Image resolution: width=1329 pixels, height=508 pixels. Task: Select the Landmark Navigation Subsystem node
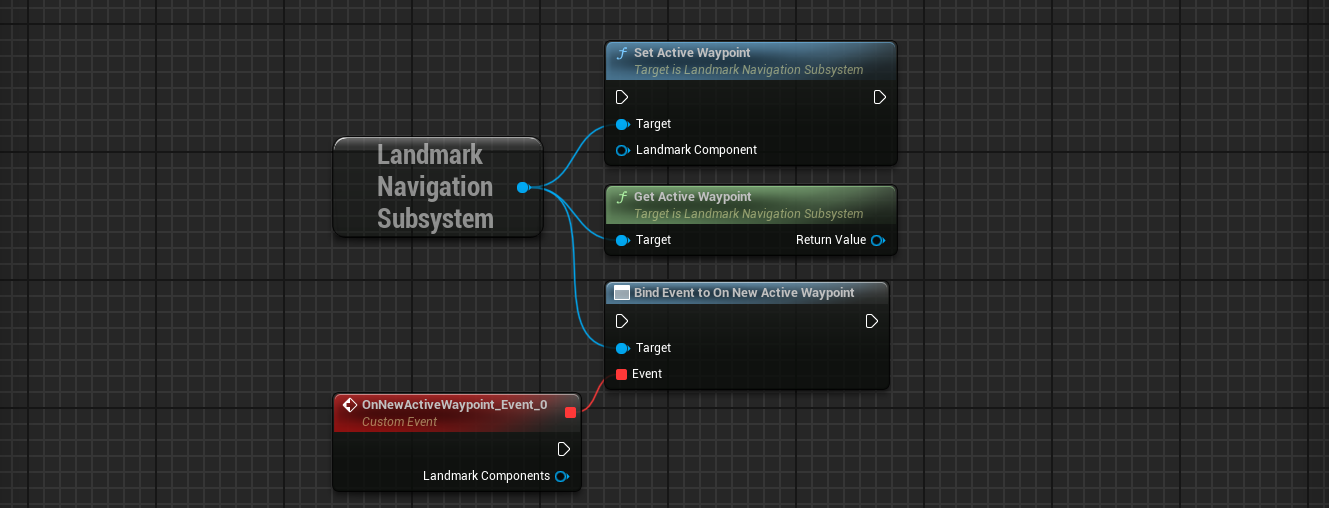(x=438, y=187)
